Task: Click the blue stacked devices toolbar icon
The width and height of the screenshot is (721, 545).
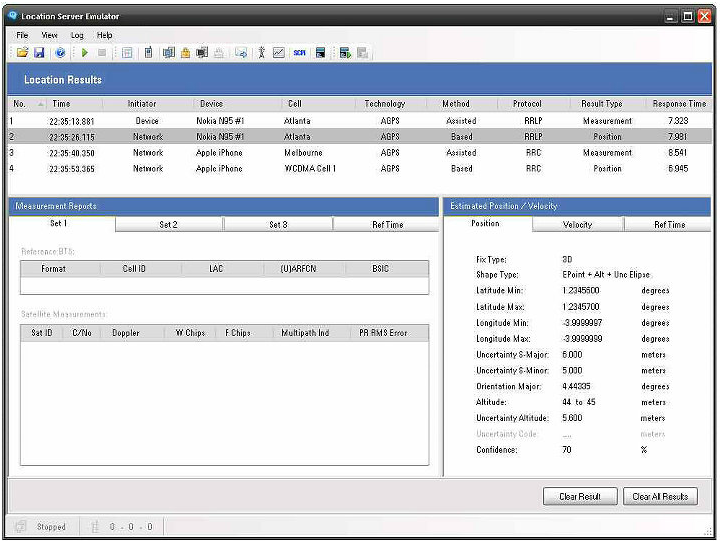Action: point(169,52)
